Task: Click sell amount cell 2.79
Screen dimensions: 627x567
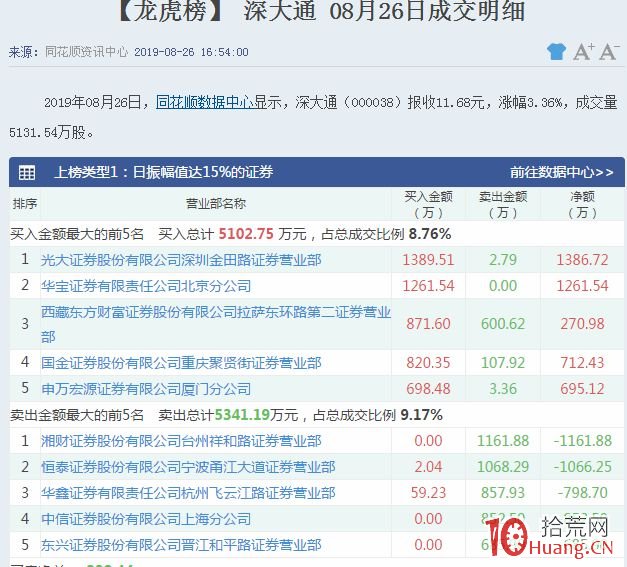Action: [x=503, y=260]
